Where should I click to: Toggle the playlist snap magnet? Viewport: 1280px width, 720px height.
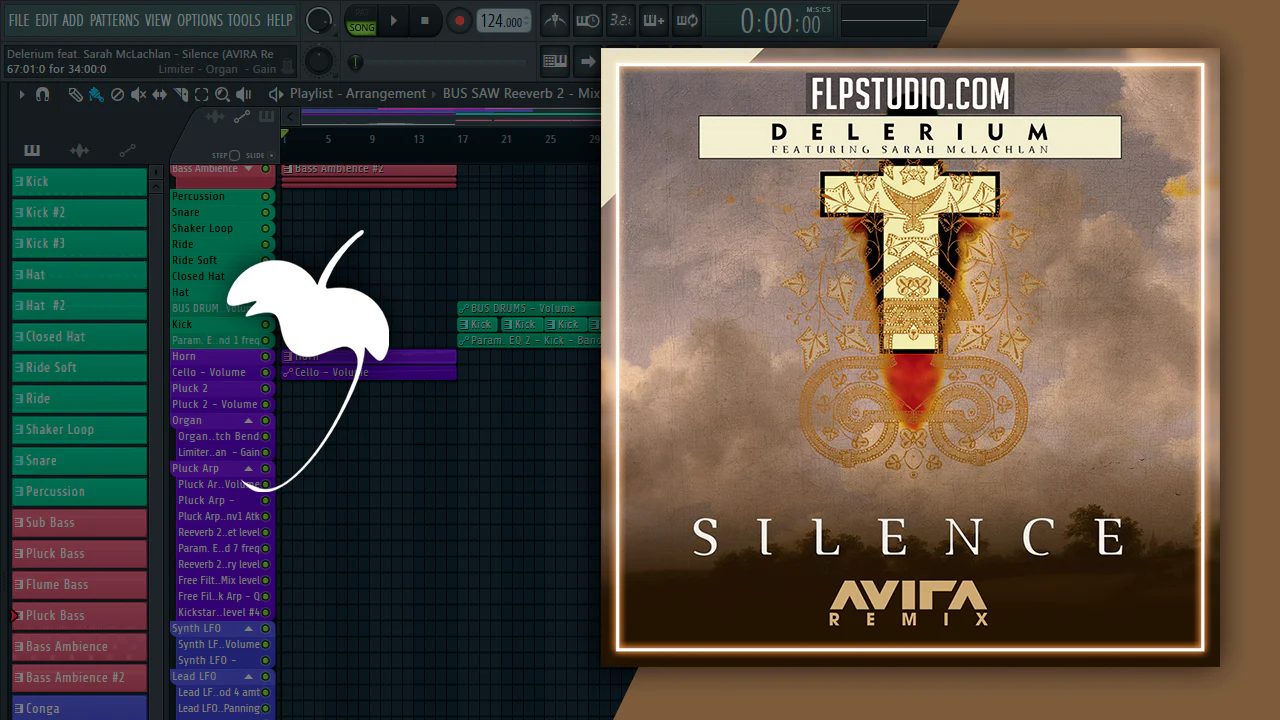(43, 94)
